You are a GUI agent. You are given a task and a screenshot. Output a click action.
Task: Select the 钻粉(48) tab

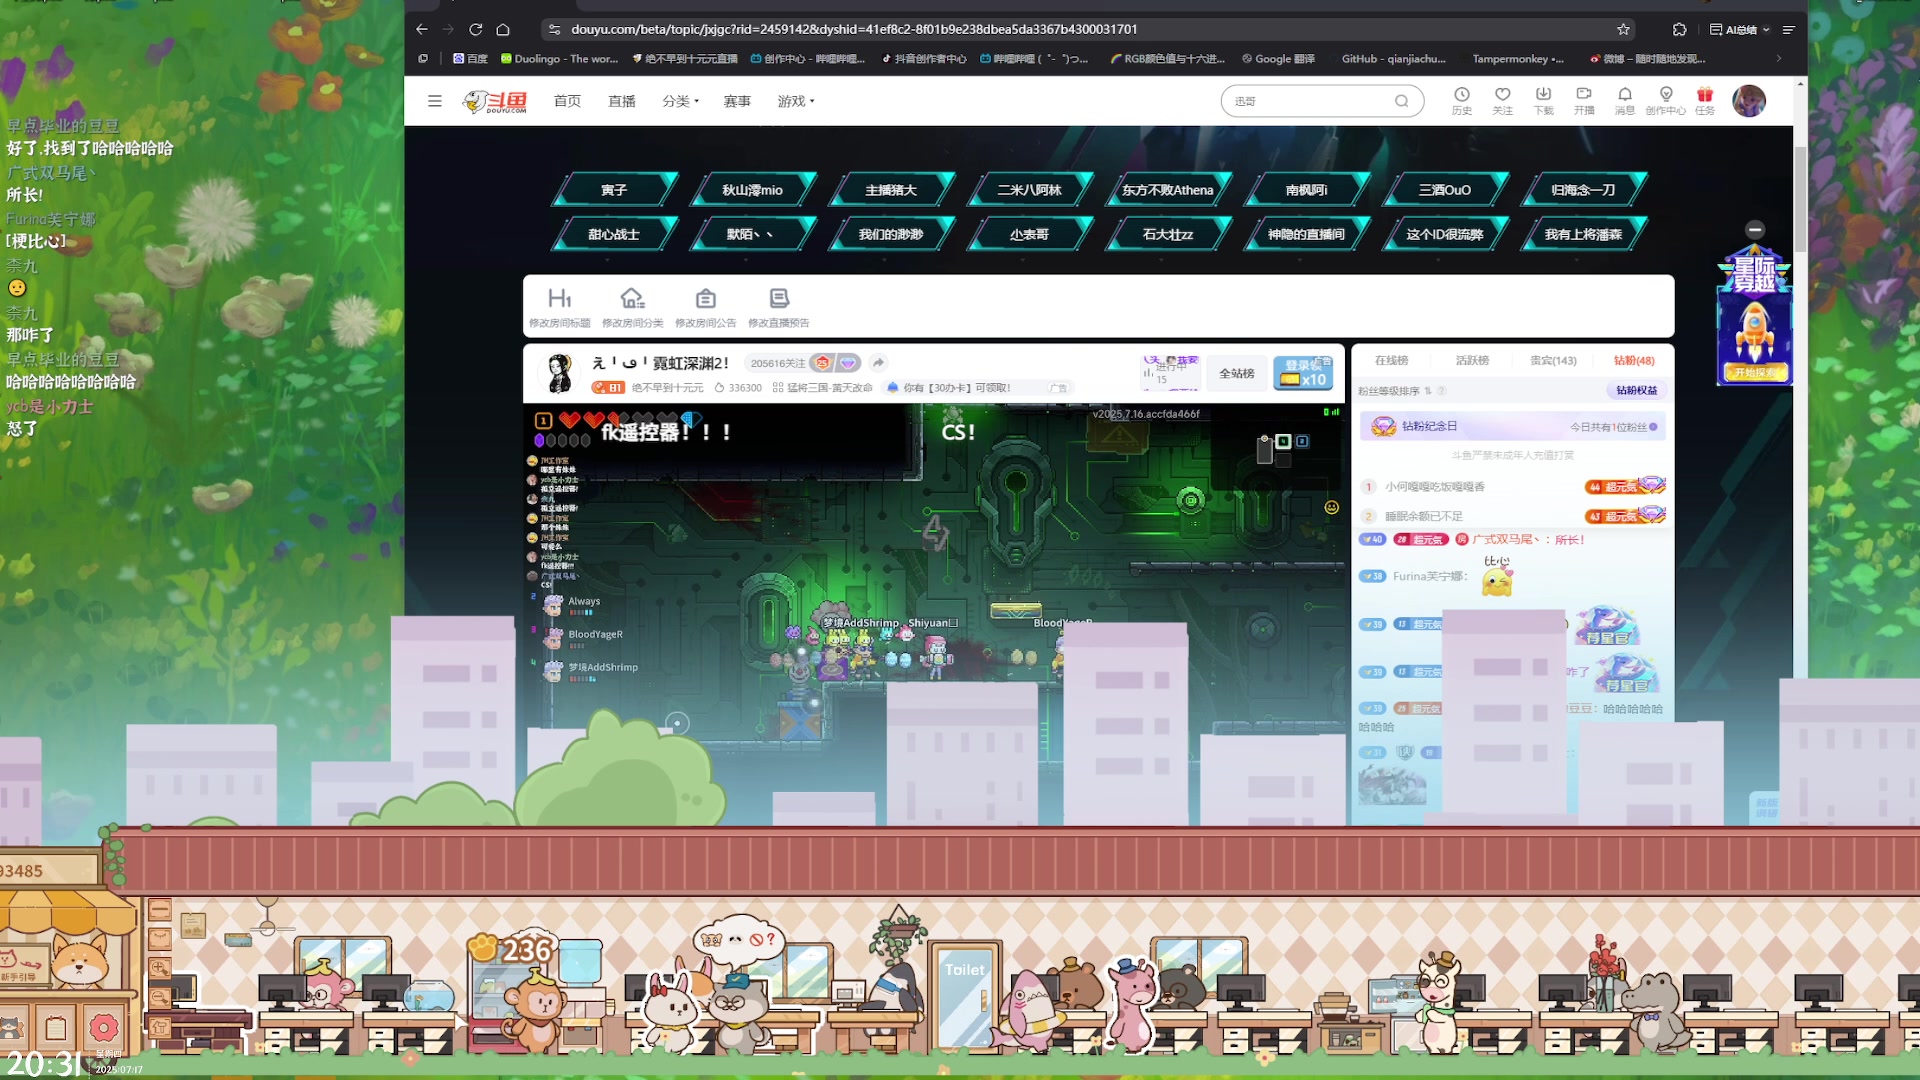[x=1634, y=360]
